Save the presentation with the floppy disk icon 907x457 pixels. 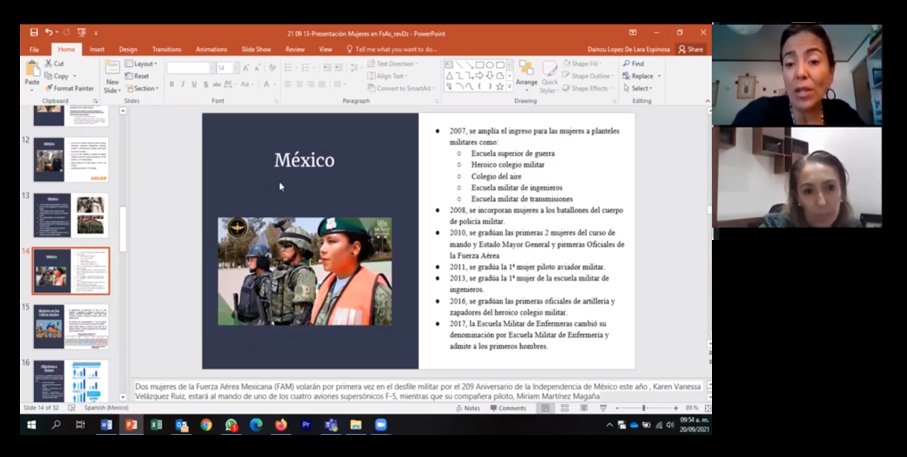point(34,33)
